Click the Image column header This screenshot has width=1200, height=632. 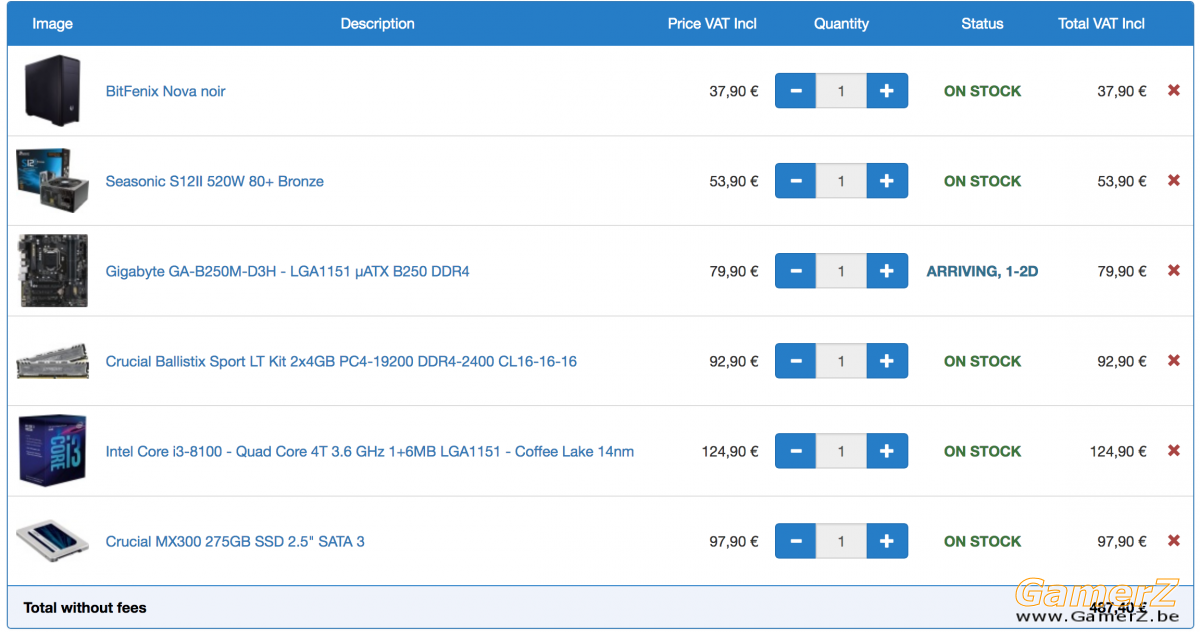(52, 24)
